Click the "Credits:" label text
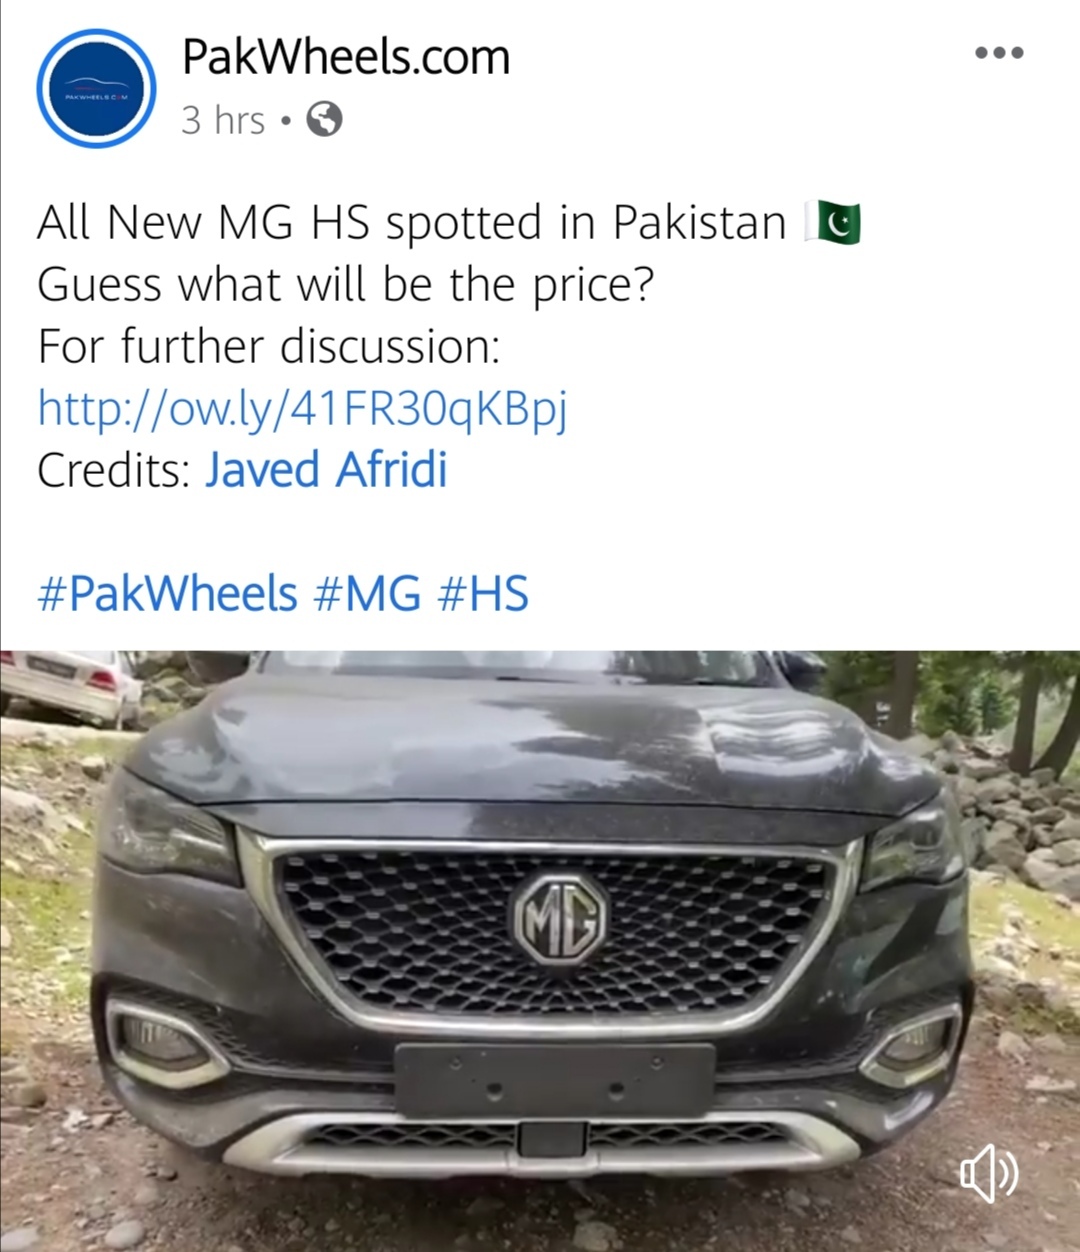The image size is (1080, 1252). 113,470
